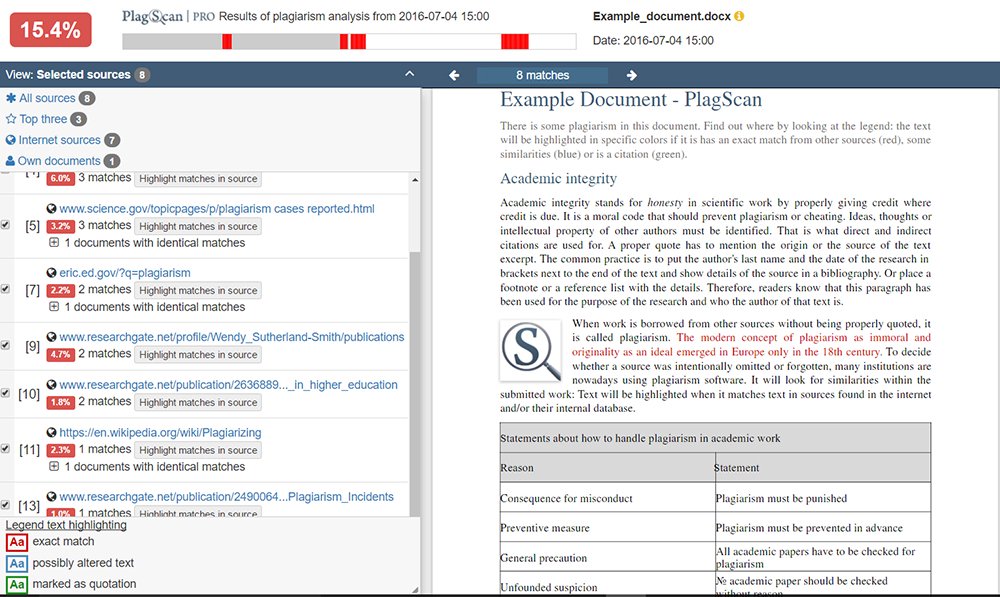Click globe icon before Wendy_Sutherland-Smith link
This screenshot has height=597, width=1000.
(52, 337)
